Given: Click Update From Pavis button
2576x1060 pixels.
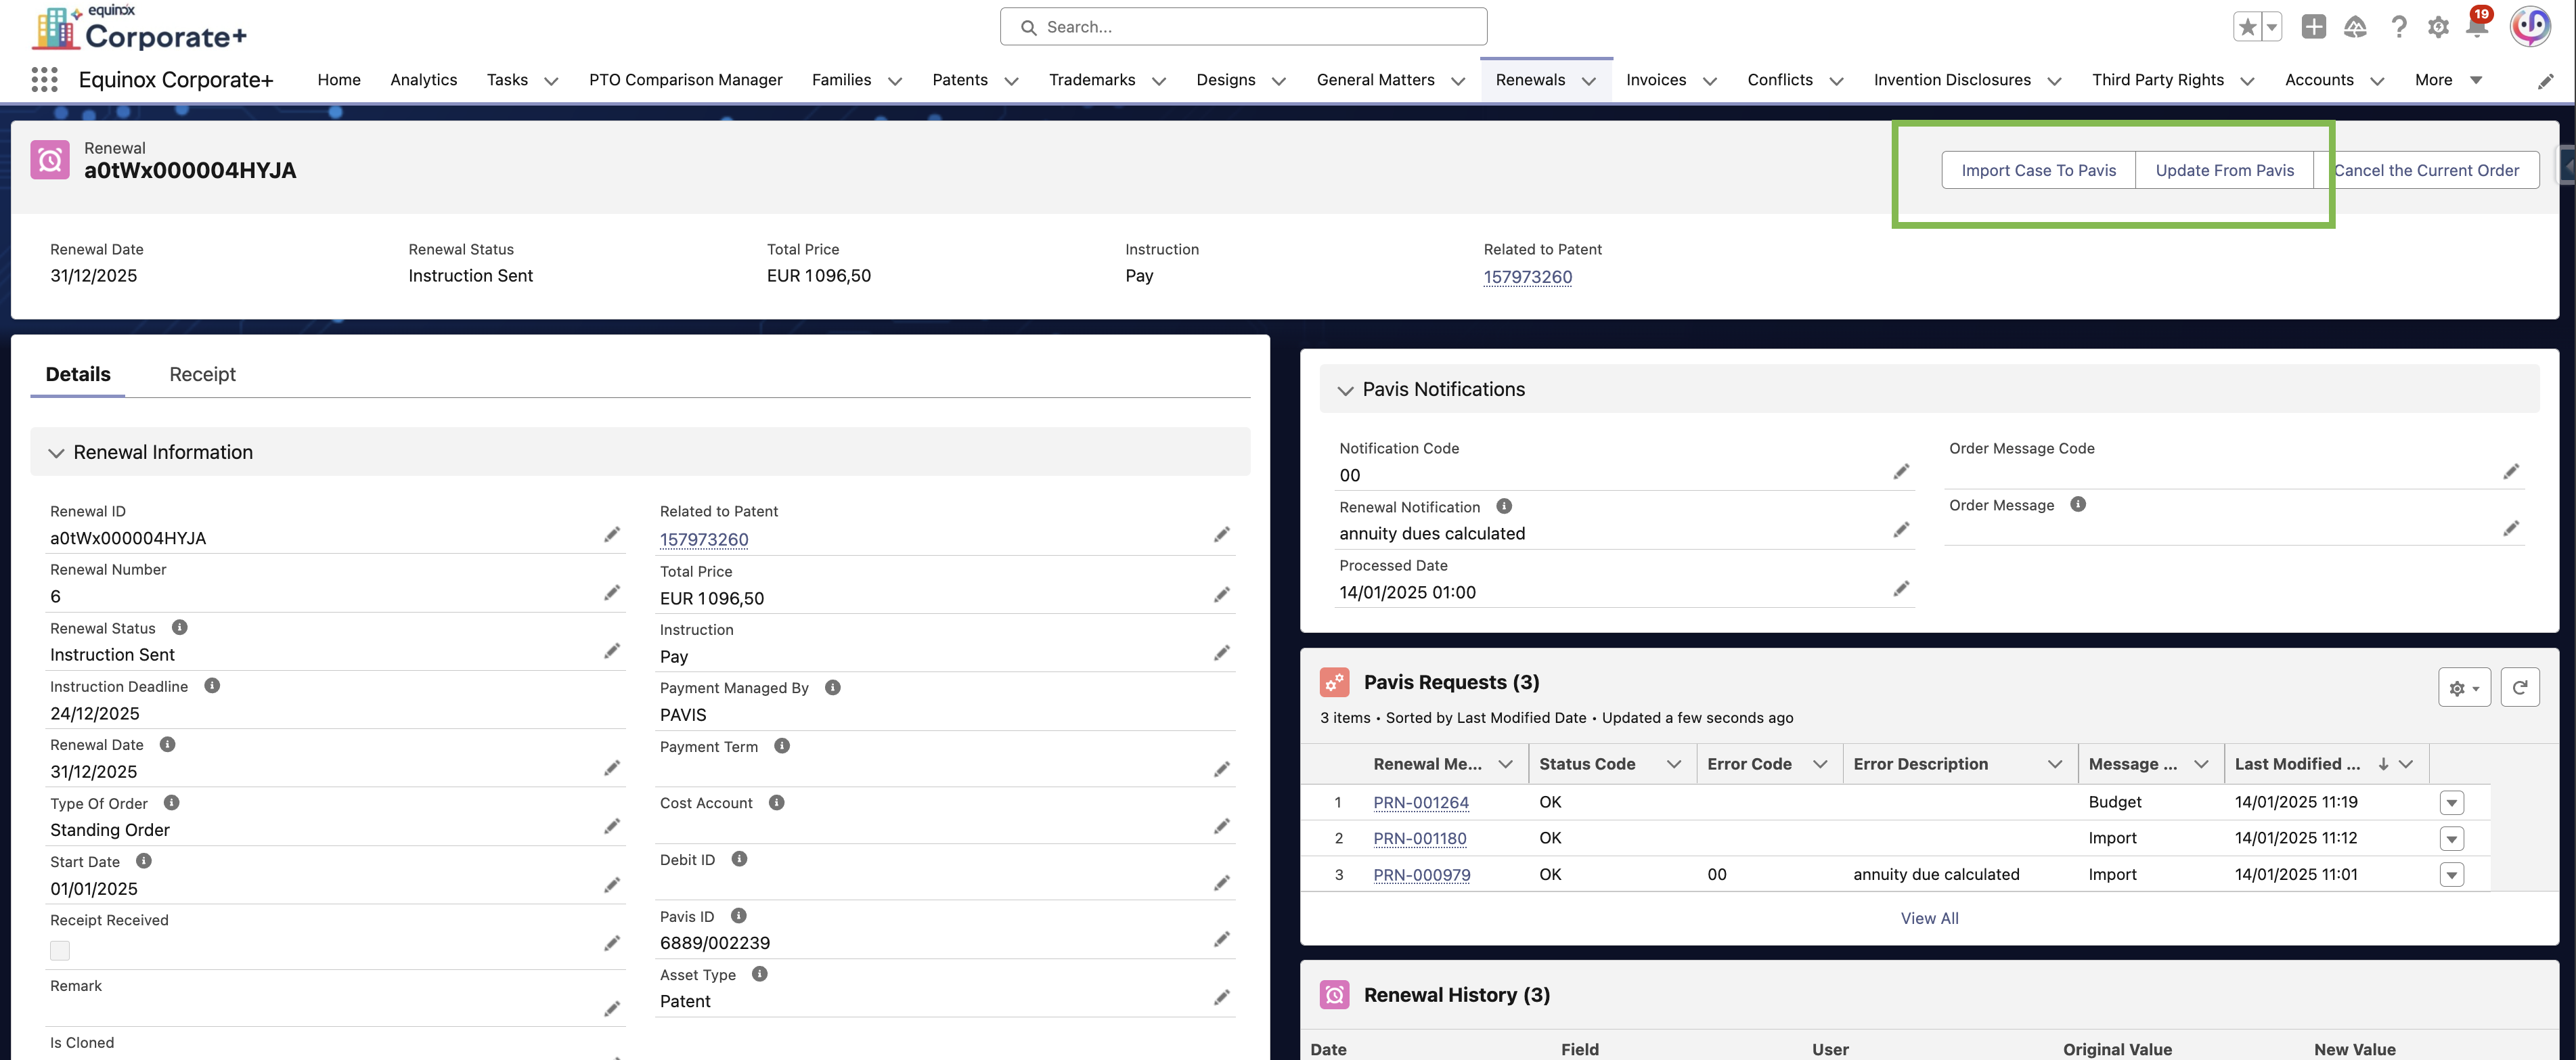Looking at the screenshot, I should (2224, 170).
